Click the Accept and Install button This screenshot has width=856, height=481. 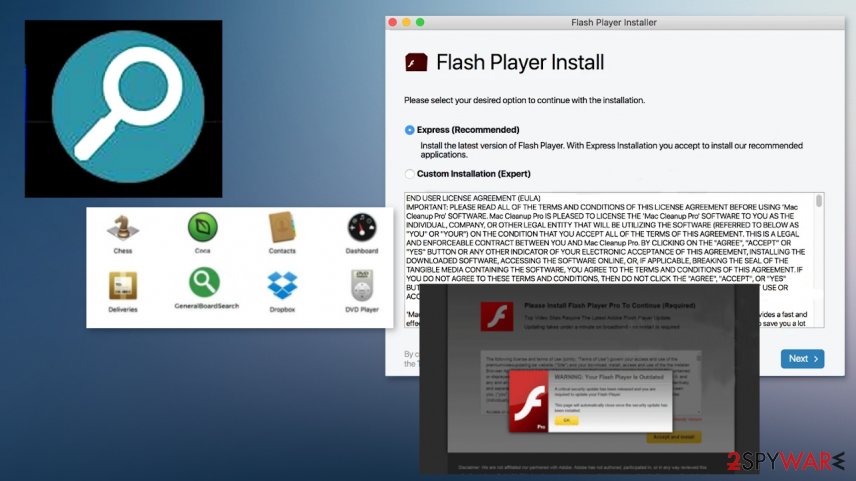coord(674,437)
